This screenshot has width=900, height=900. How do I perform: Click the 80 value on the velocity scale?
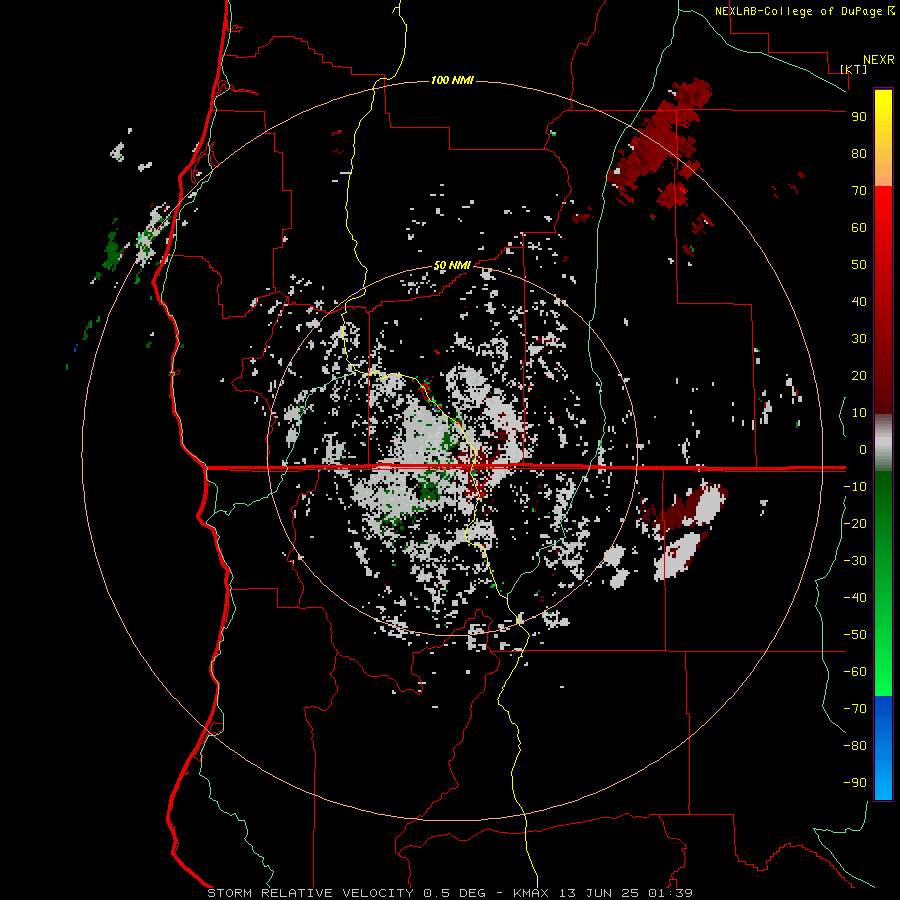click(859, 153)
